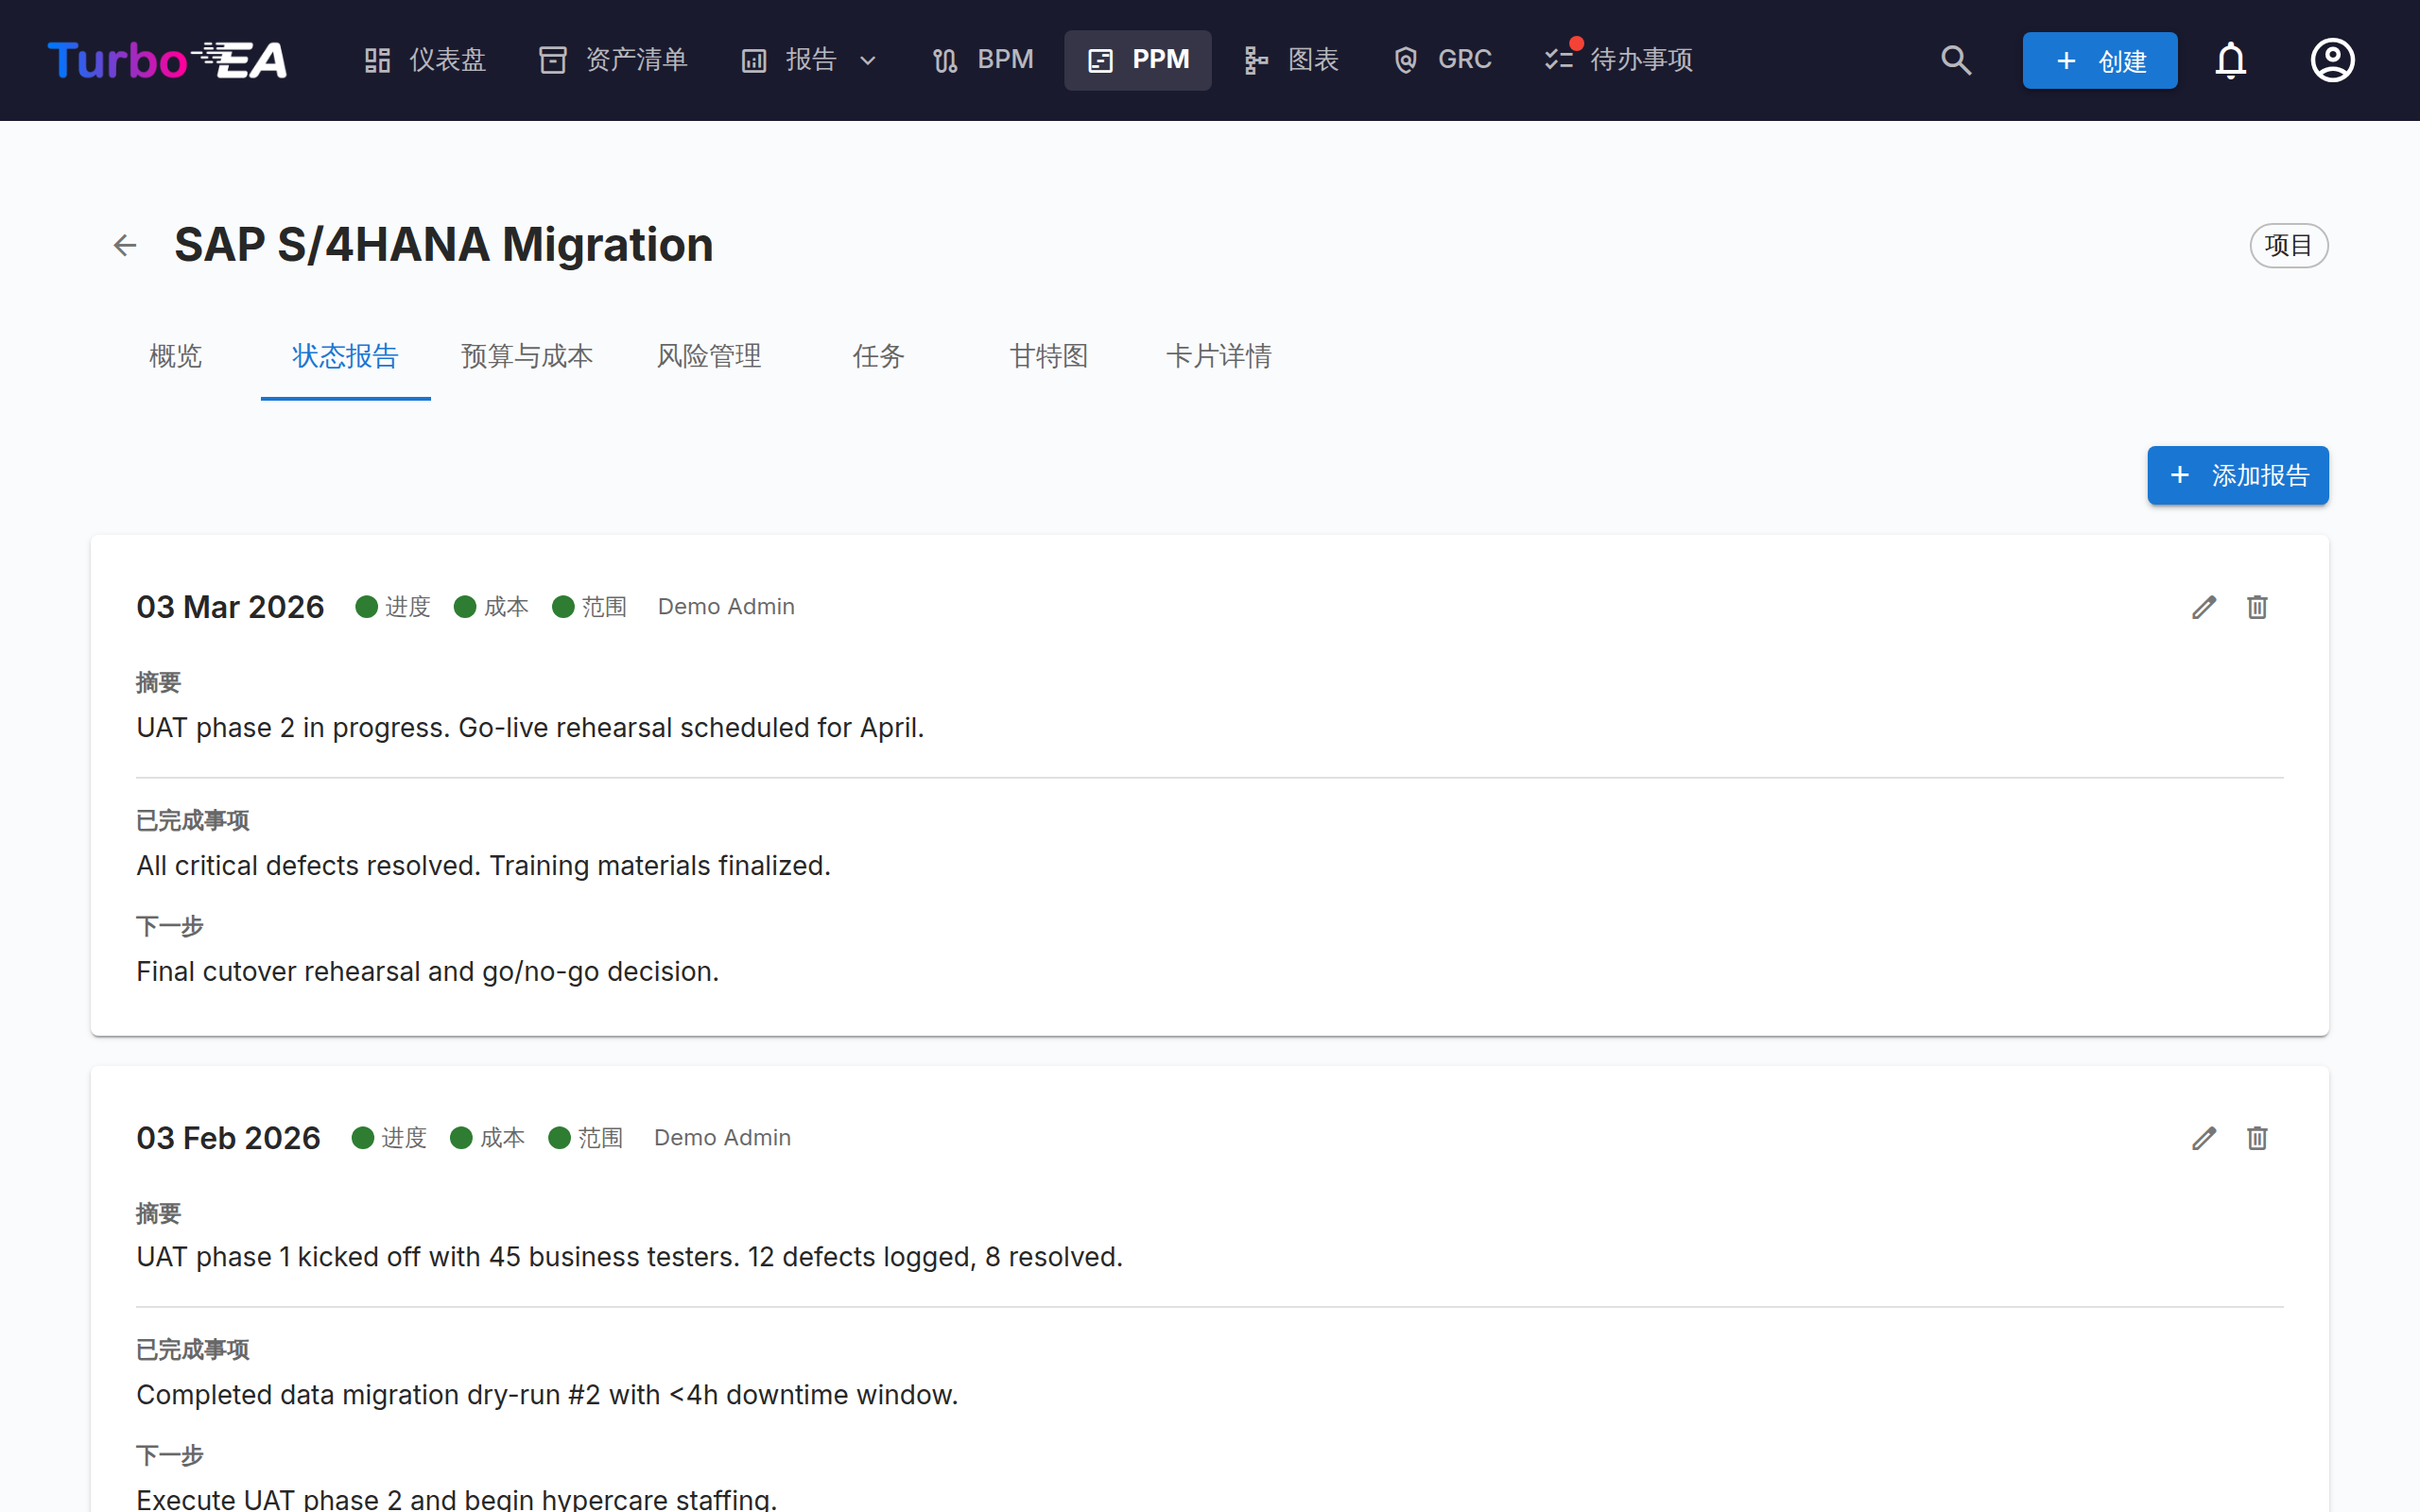
Task: Open the user account avatar menu
Action: 2332,60
